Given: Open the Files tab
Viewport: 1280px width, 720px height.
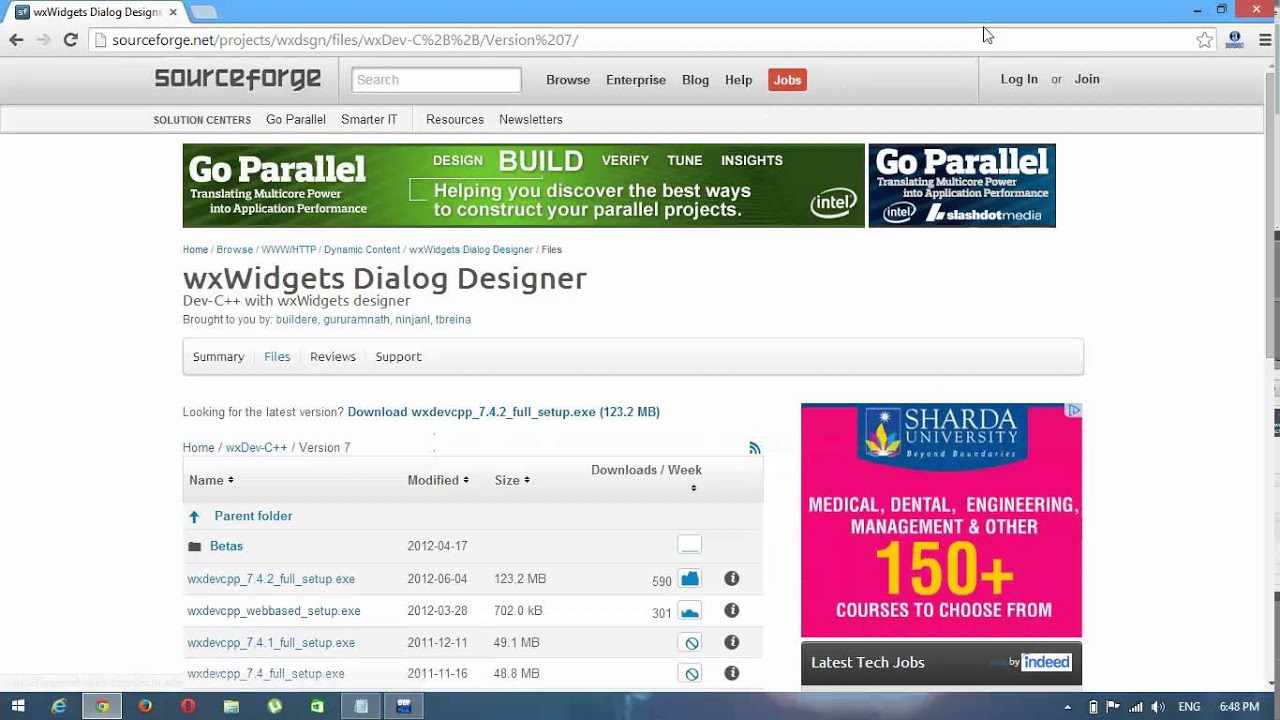Looking at the screenshot, I should [277, 357].
